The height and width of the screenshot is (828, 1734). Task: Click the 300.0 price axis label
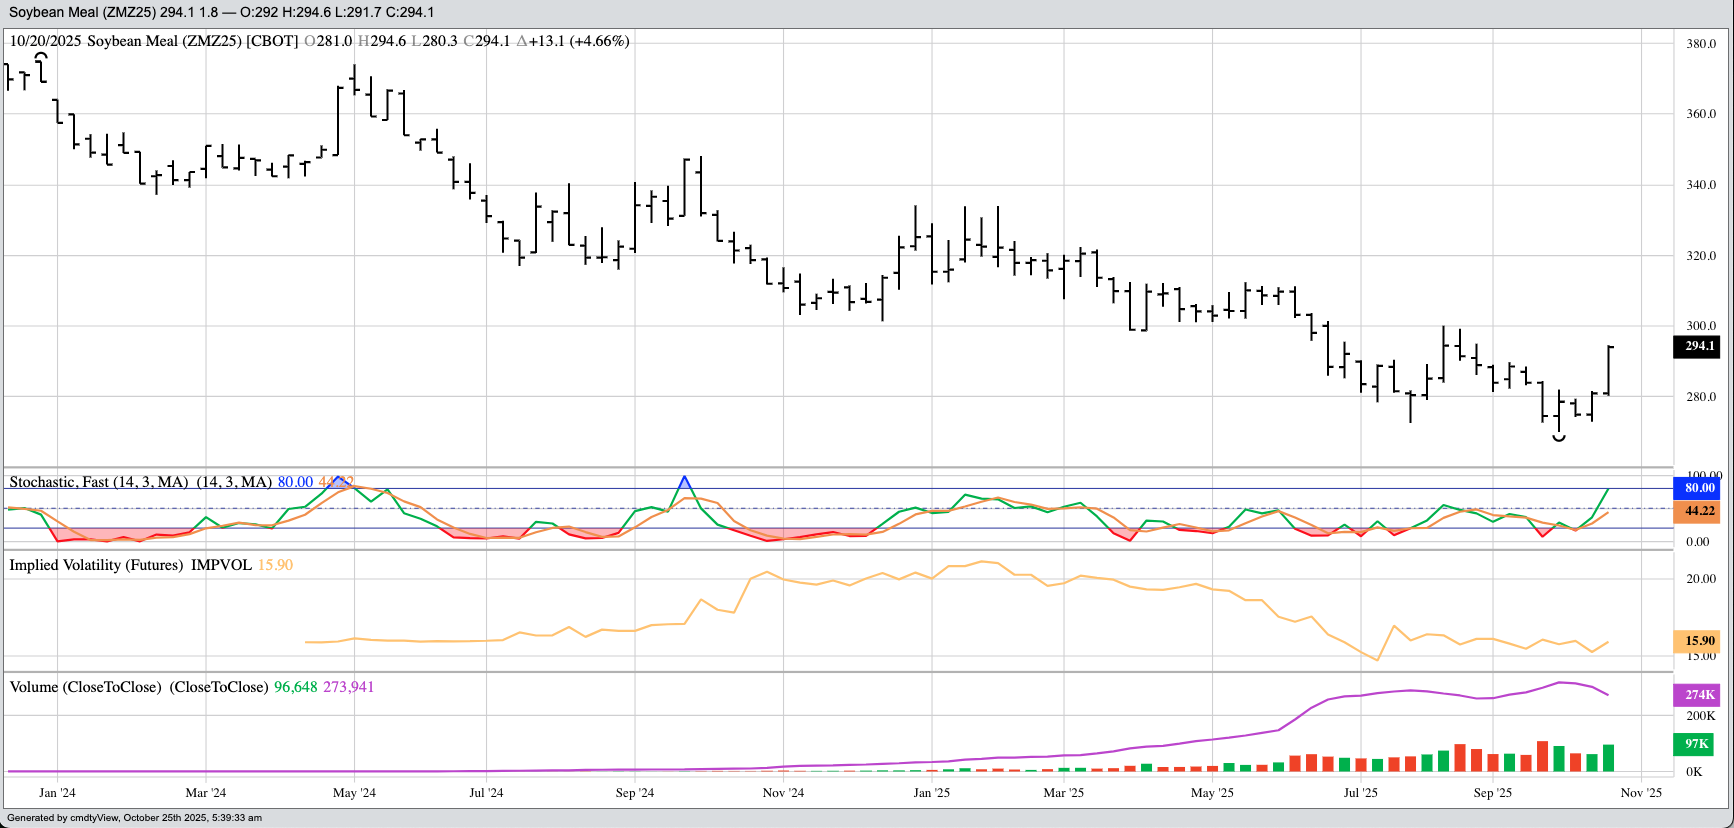1701,326
